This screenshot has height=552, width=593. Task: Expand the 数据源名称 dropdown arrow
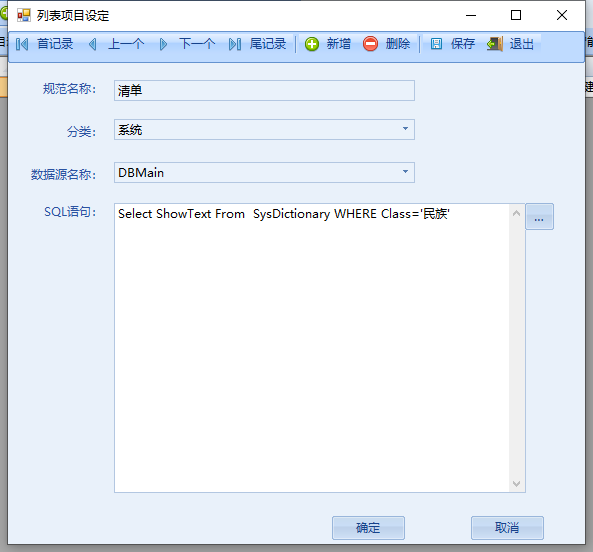point(405,172)
